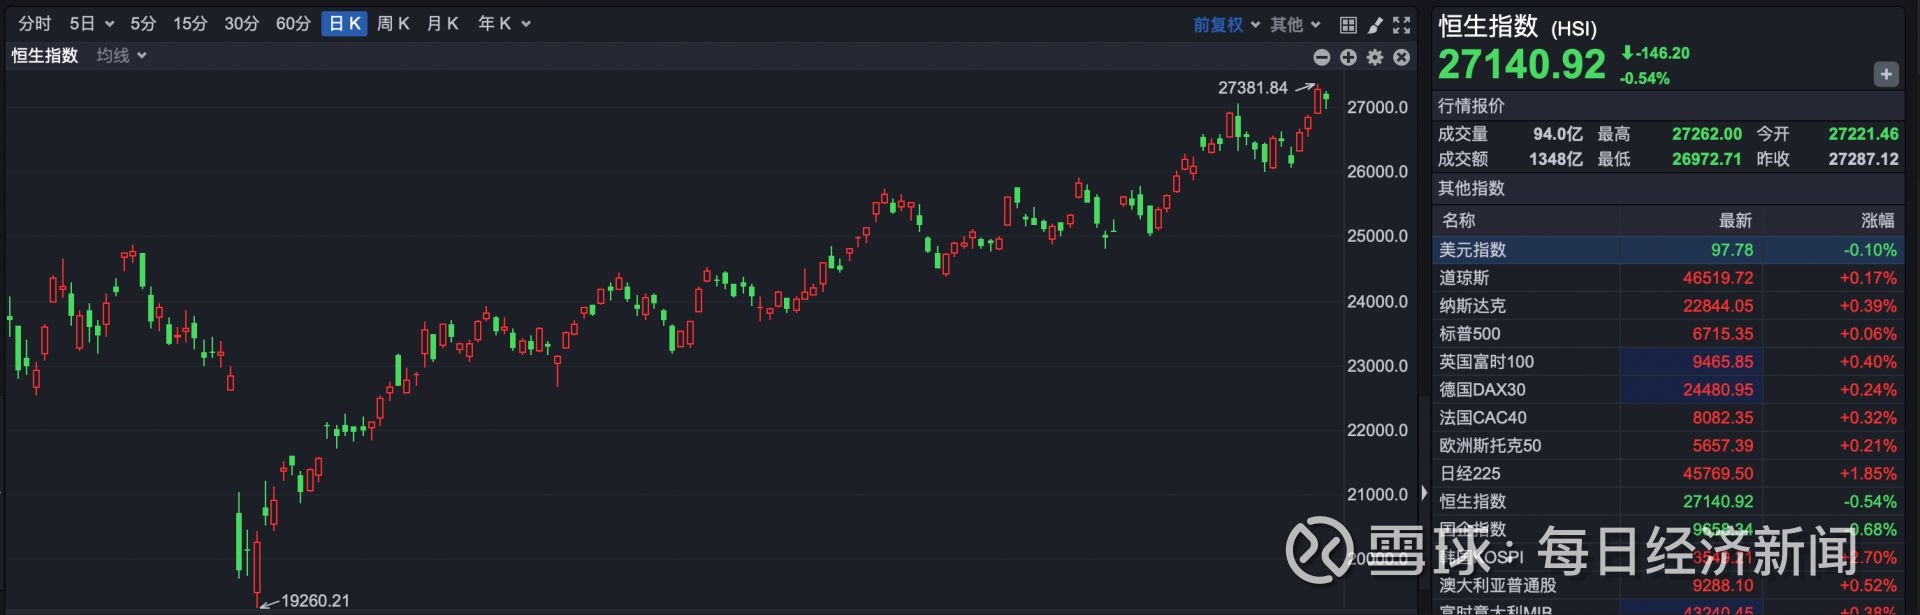Click the 纳斯达克 index row
Viewport: 1920px width, 615px height.
[x=1667, y=306]
